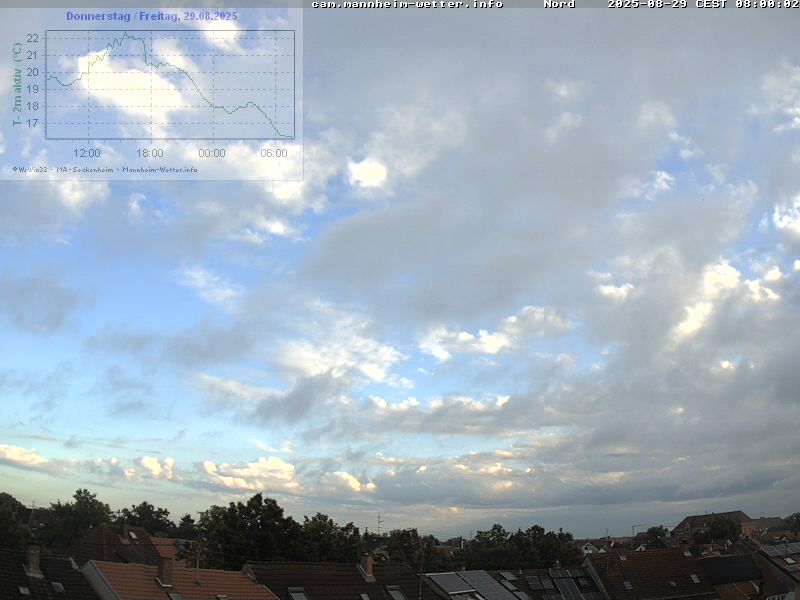Click the small bright cloud beside the chart
The image size is (800, 600).
[x=367, y=173]
